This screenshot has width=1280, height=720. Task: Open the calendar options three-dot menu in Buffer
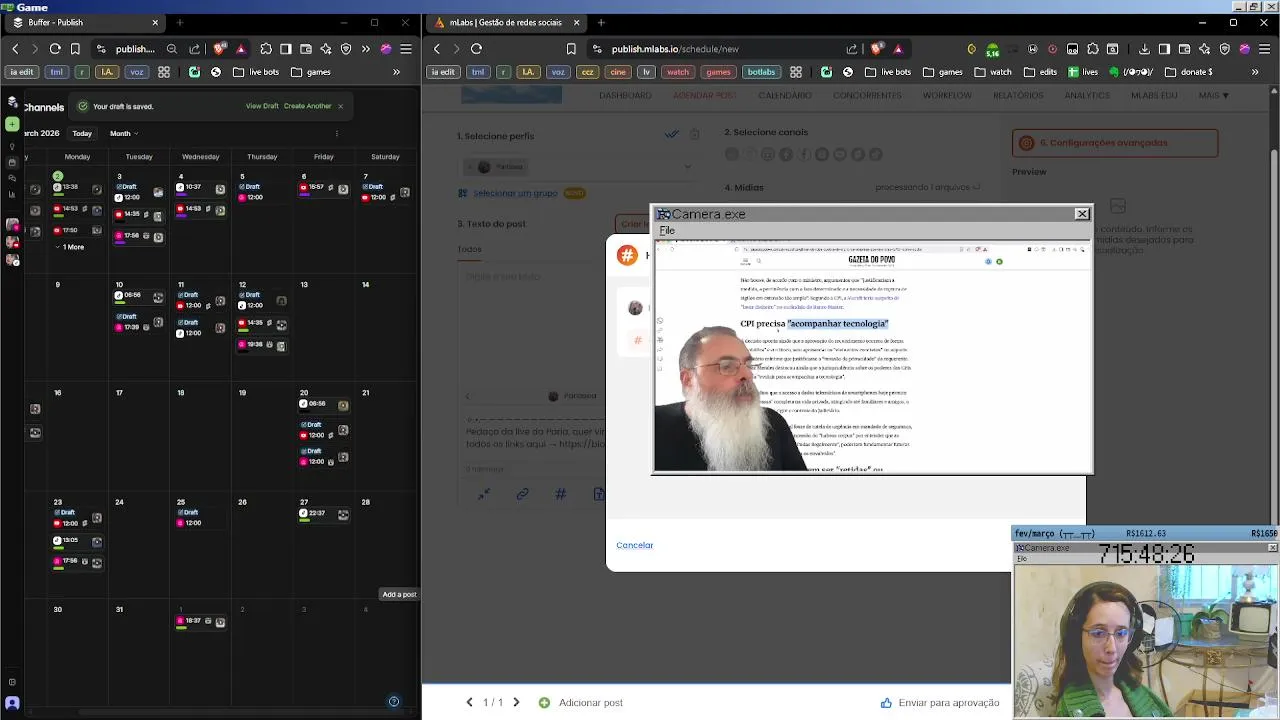(337, 133)
